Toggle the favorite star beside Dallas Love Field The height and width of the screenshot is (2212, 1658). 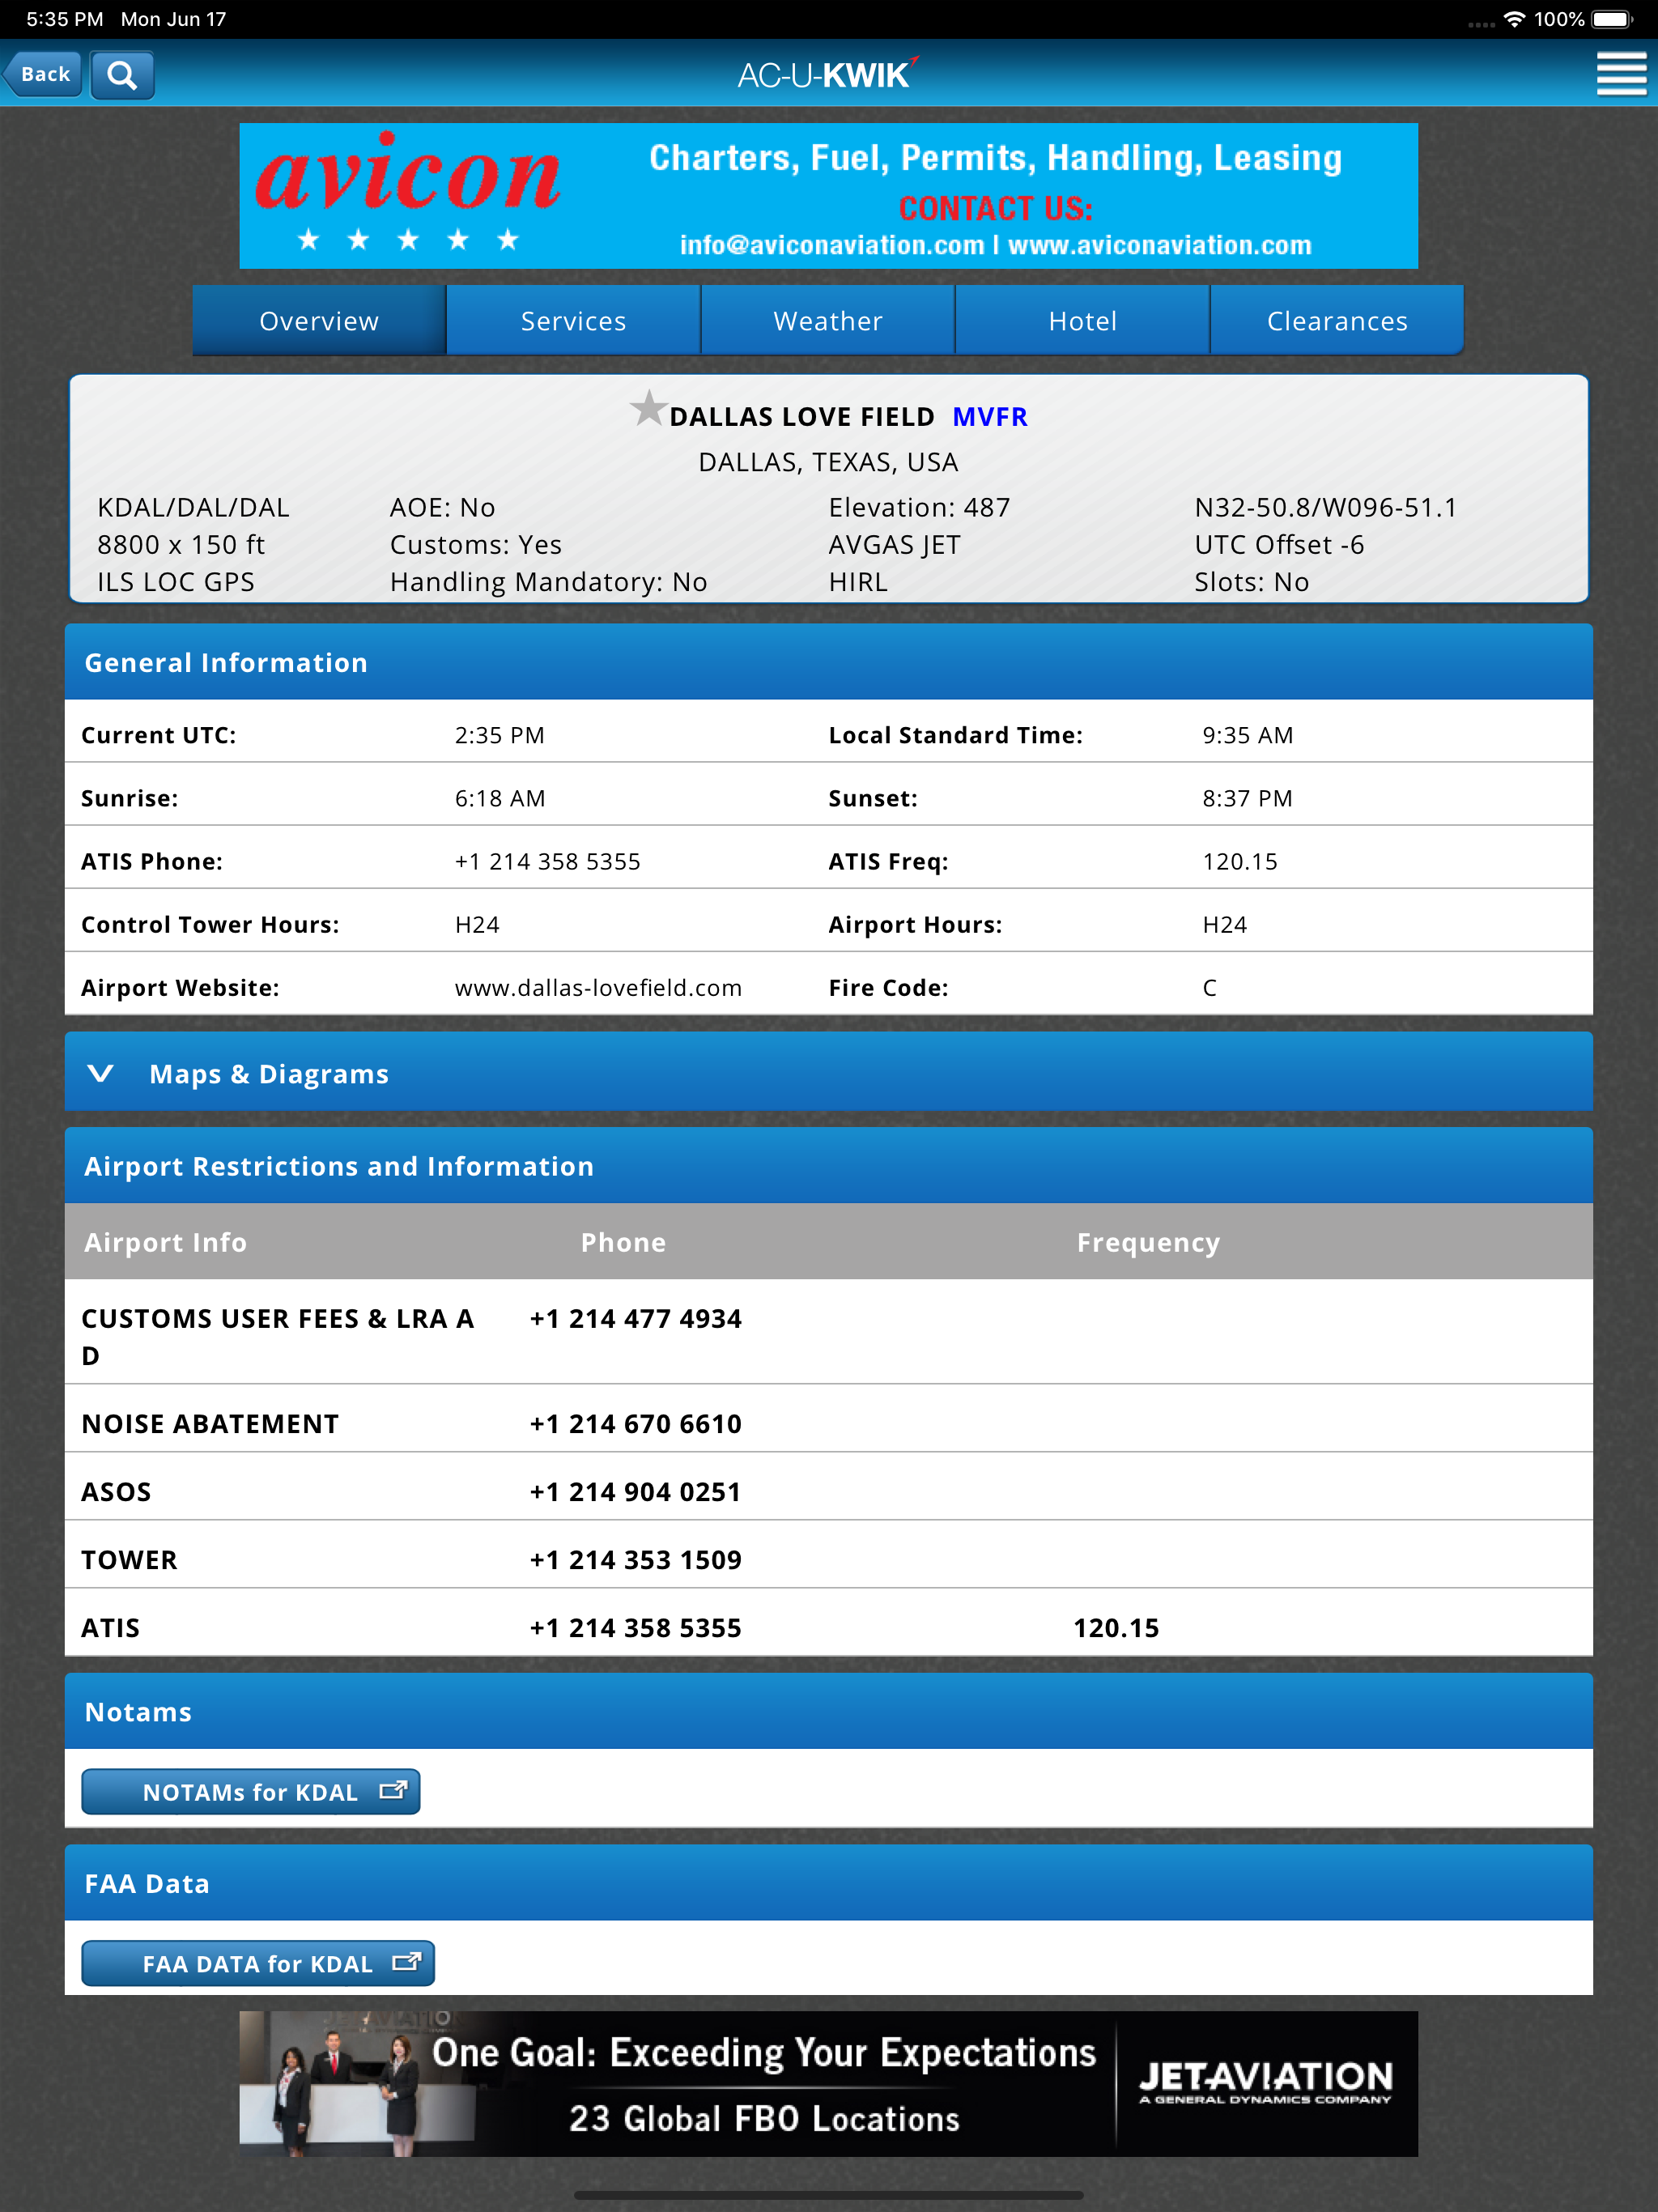tap(648, 408)
